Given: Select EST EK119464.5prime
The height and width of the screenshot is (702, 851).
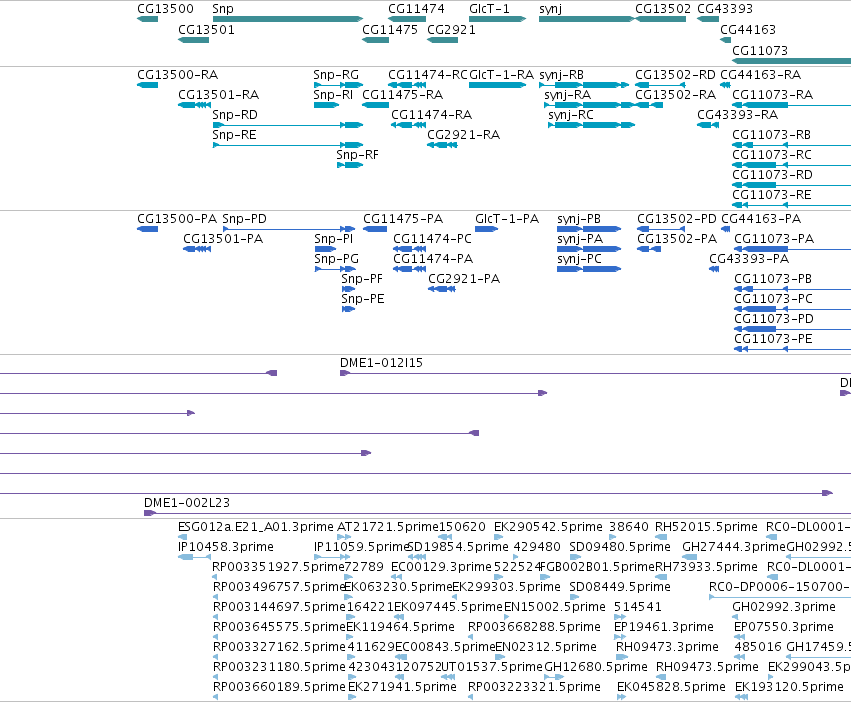Looking at the screenshot, I should [352, 637].
